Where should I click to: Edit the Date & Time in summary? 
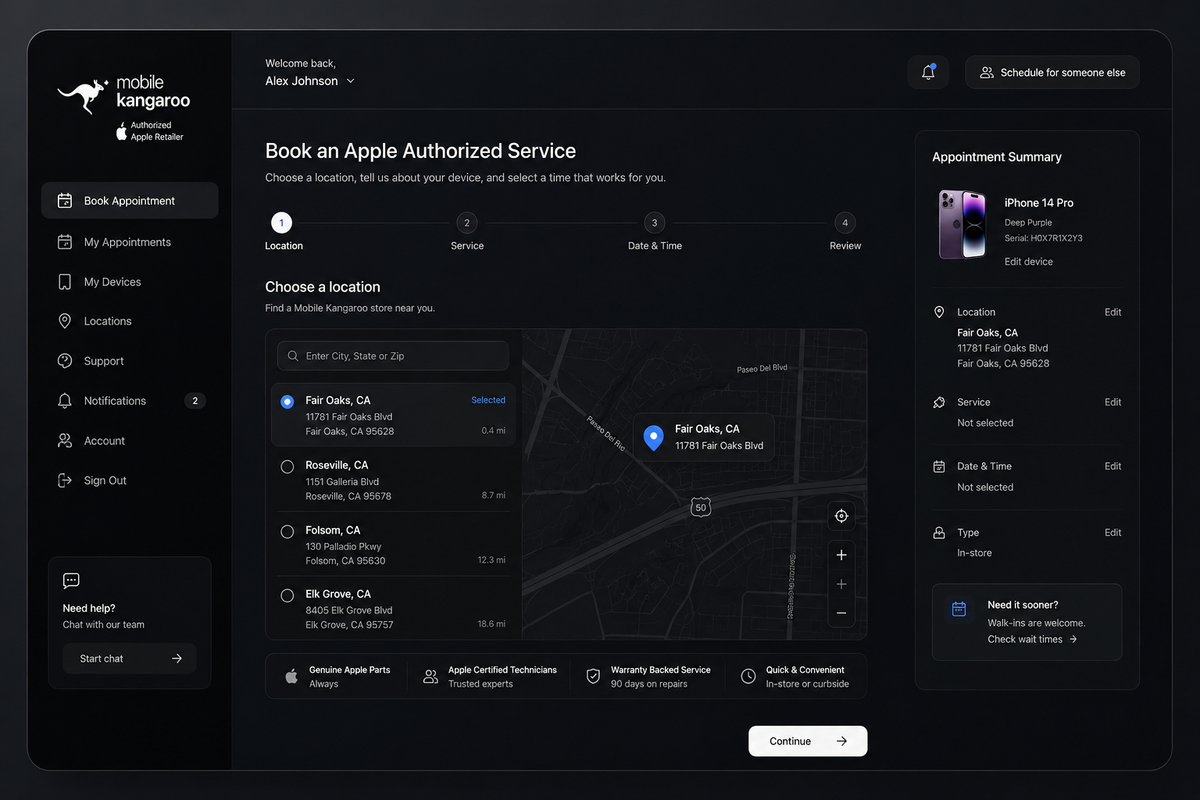pyautogui.click(x=1113, y=466)
